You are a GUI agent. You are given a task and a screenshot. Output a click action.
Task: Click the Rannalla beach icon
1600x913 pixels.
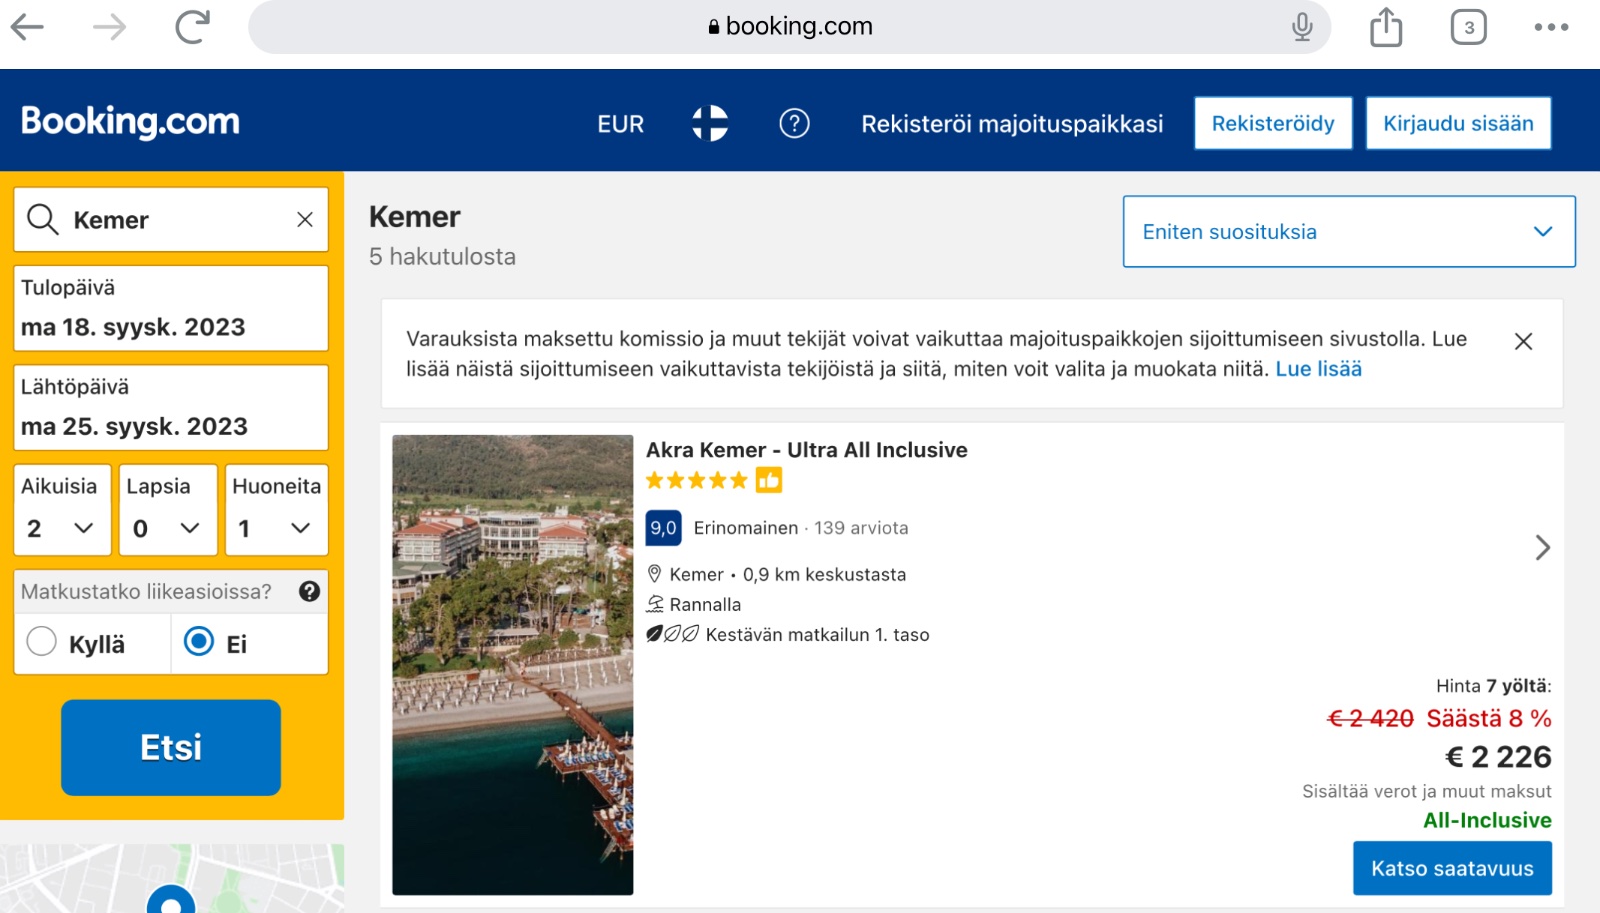click(x=655, y=604)
